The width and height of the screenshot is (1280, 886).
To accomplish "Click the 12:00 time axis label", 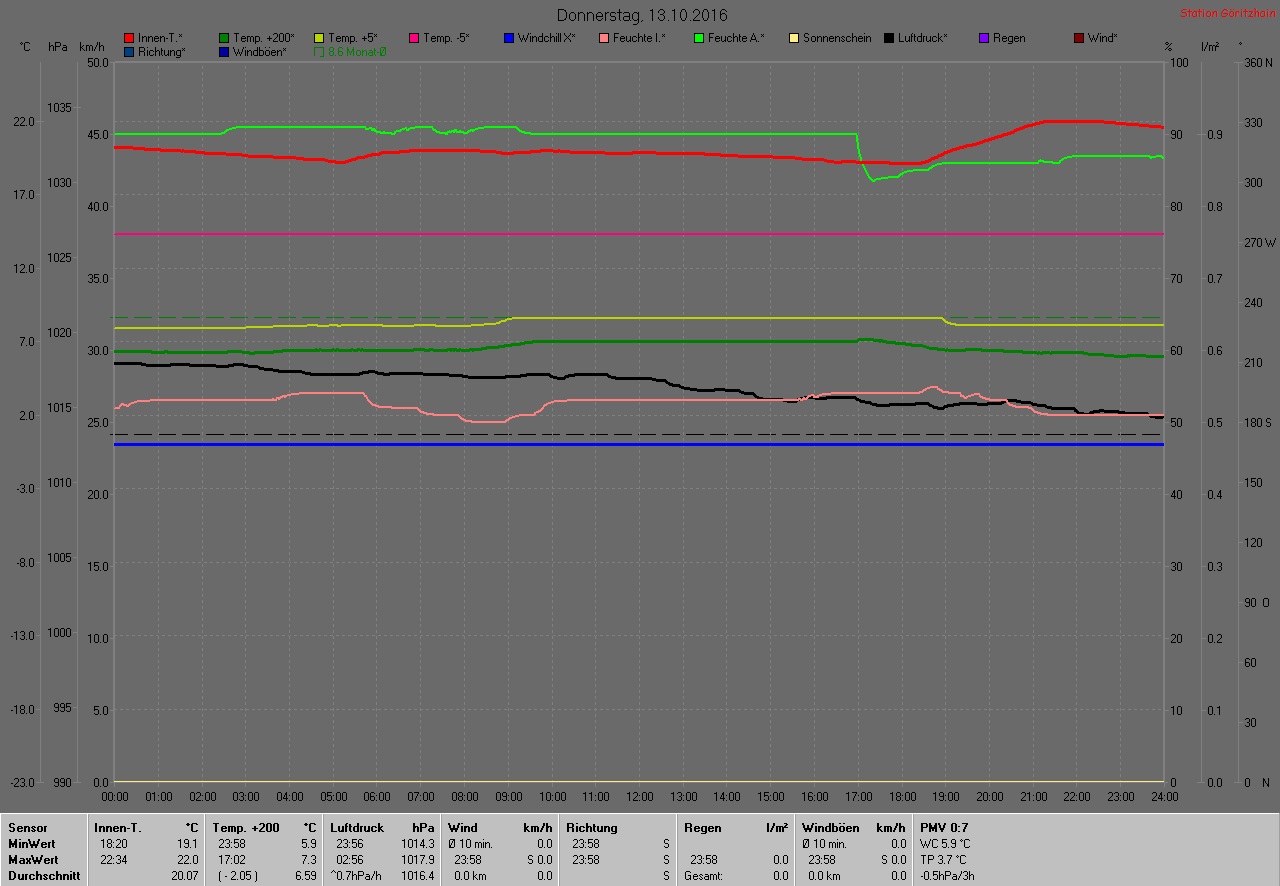I will 639,797.
